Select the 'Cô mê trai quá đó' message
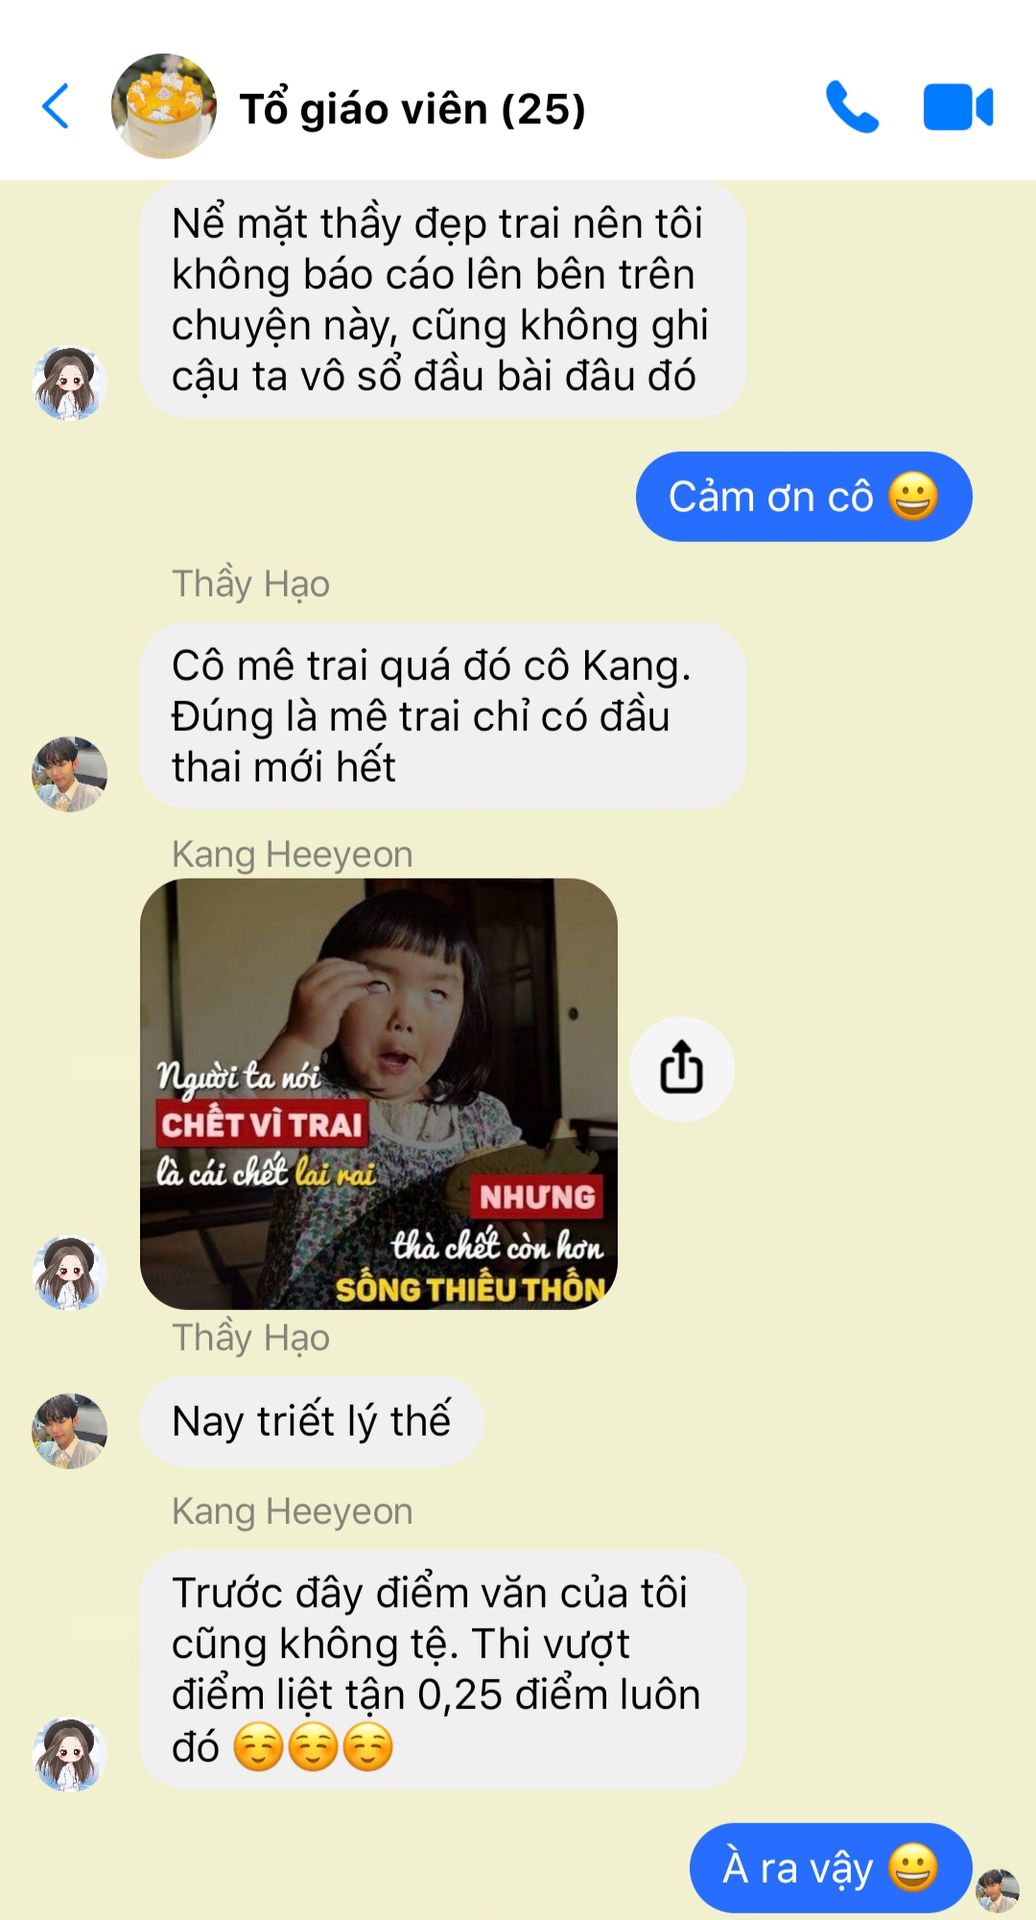The height and width of the screenshot is (1920, 1036). [x=442, y=716]
